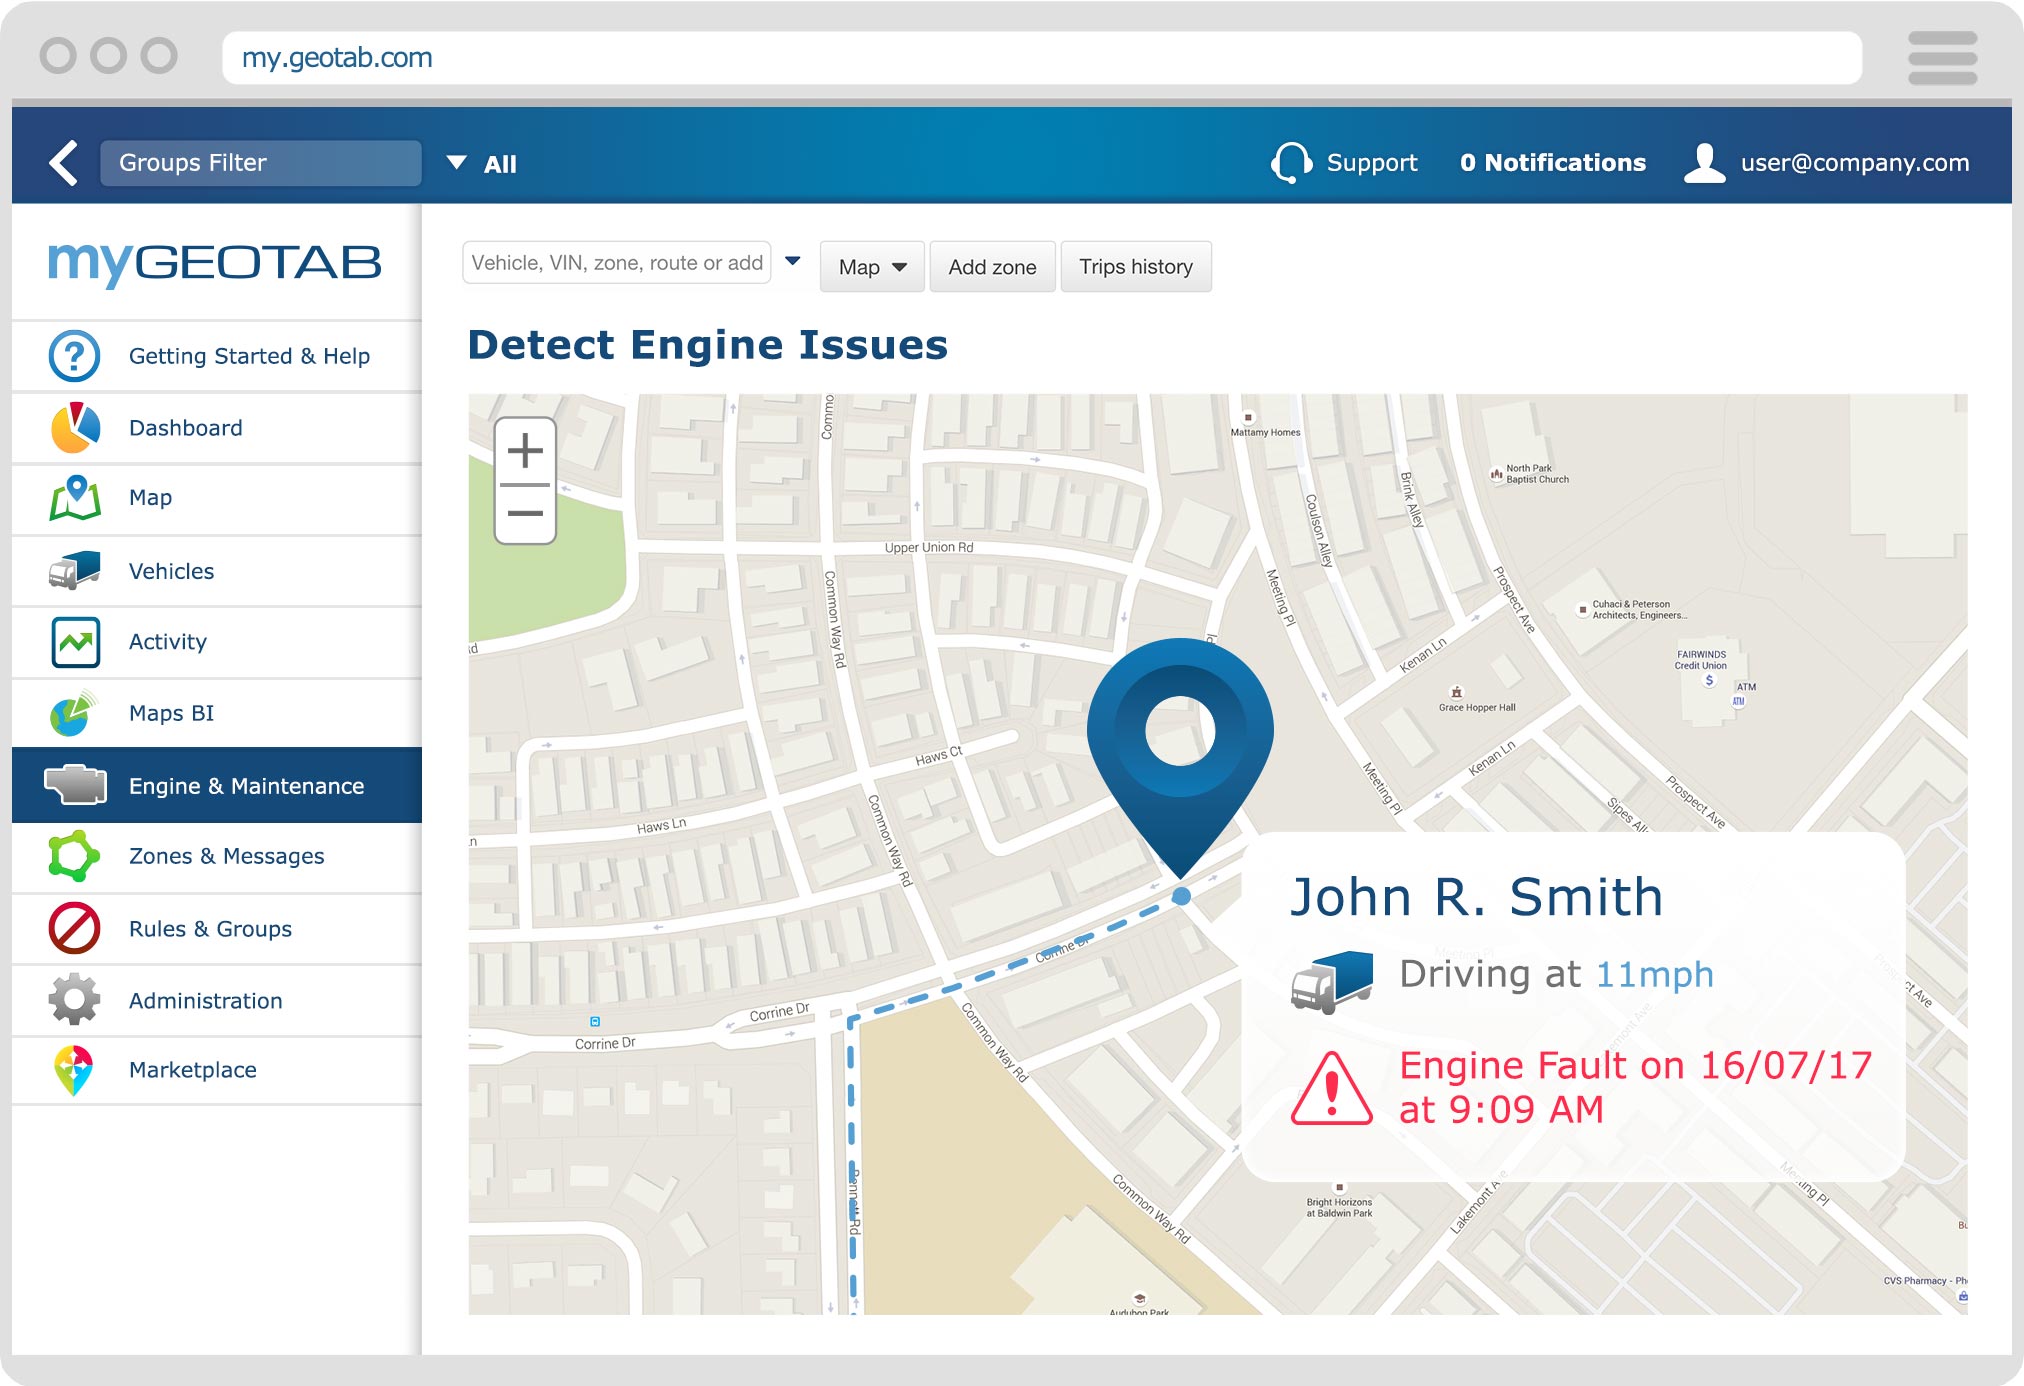The width and height of the screenshot is (2024, 1386).
Task: Zoom out the map with minus button
Action: coord(525,514)
